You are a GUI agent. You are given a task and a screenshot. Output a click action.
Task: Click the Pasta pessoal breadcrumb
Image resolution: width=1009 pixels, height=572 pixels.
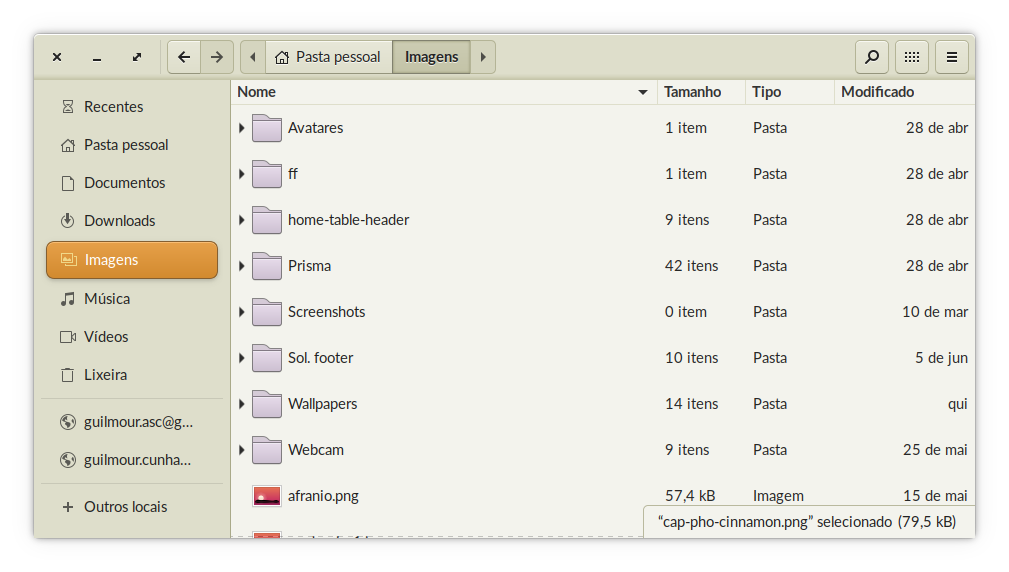coord(328,57)
